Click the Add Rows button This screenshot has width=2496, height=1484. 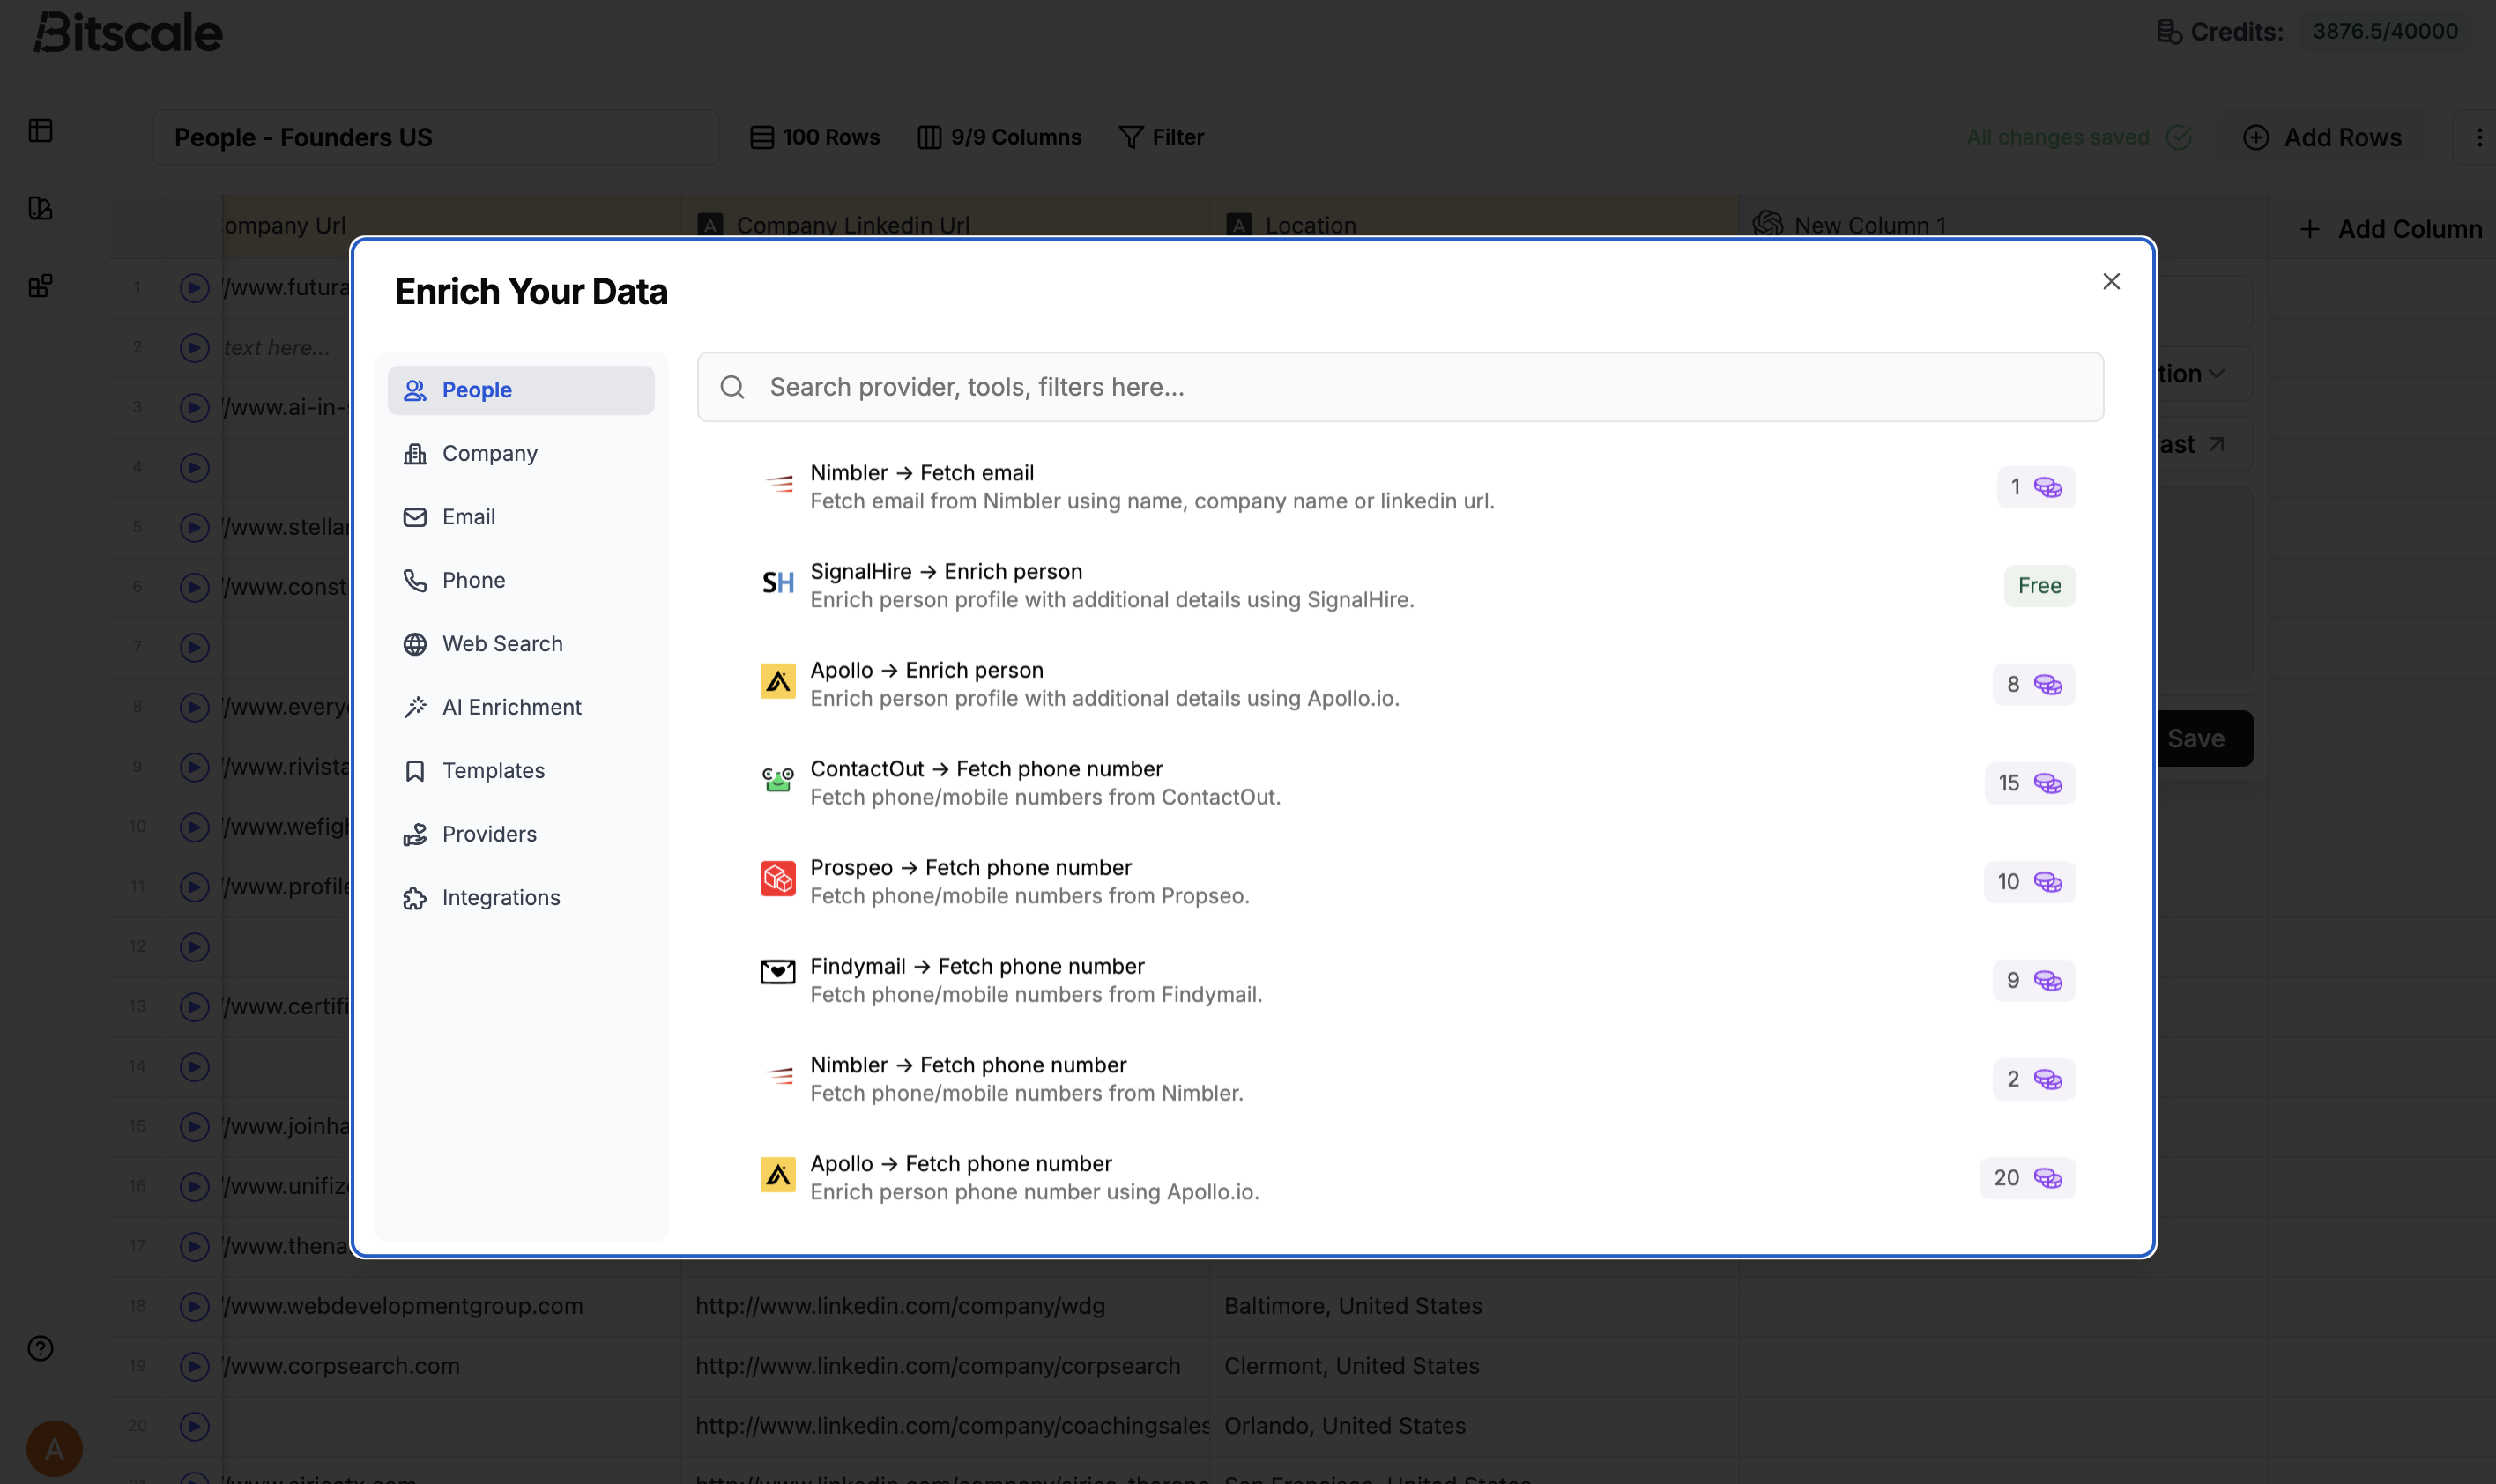click(2323, 137)
